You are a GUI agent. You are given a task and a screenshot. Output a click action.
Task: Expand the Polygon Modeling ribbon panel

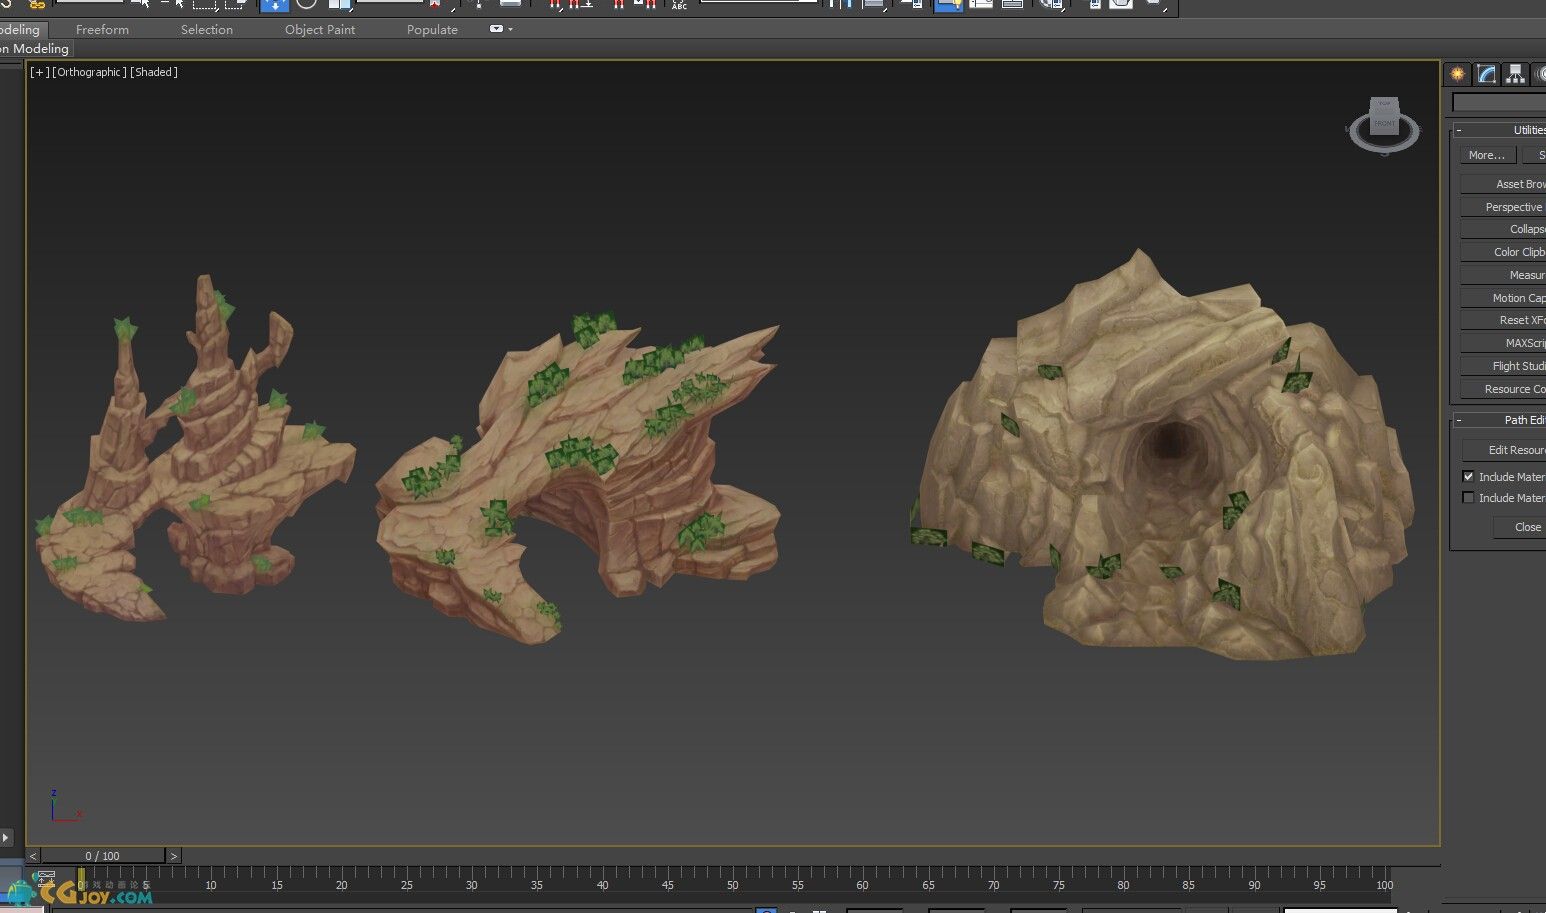(x=35, y=48)
